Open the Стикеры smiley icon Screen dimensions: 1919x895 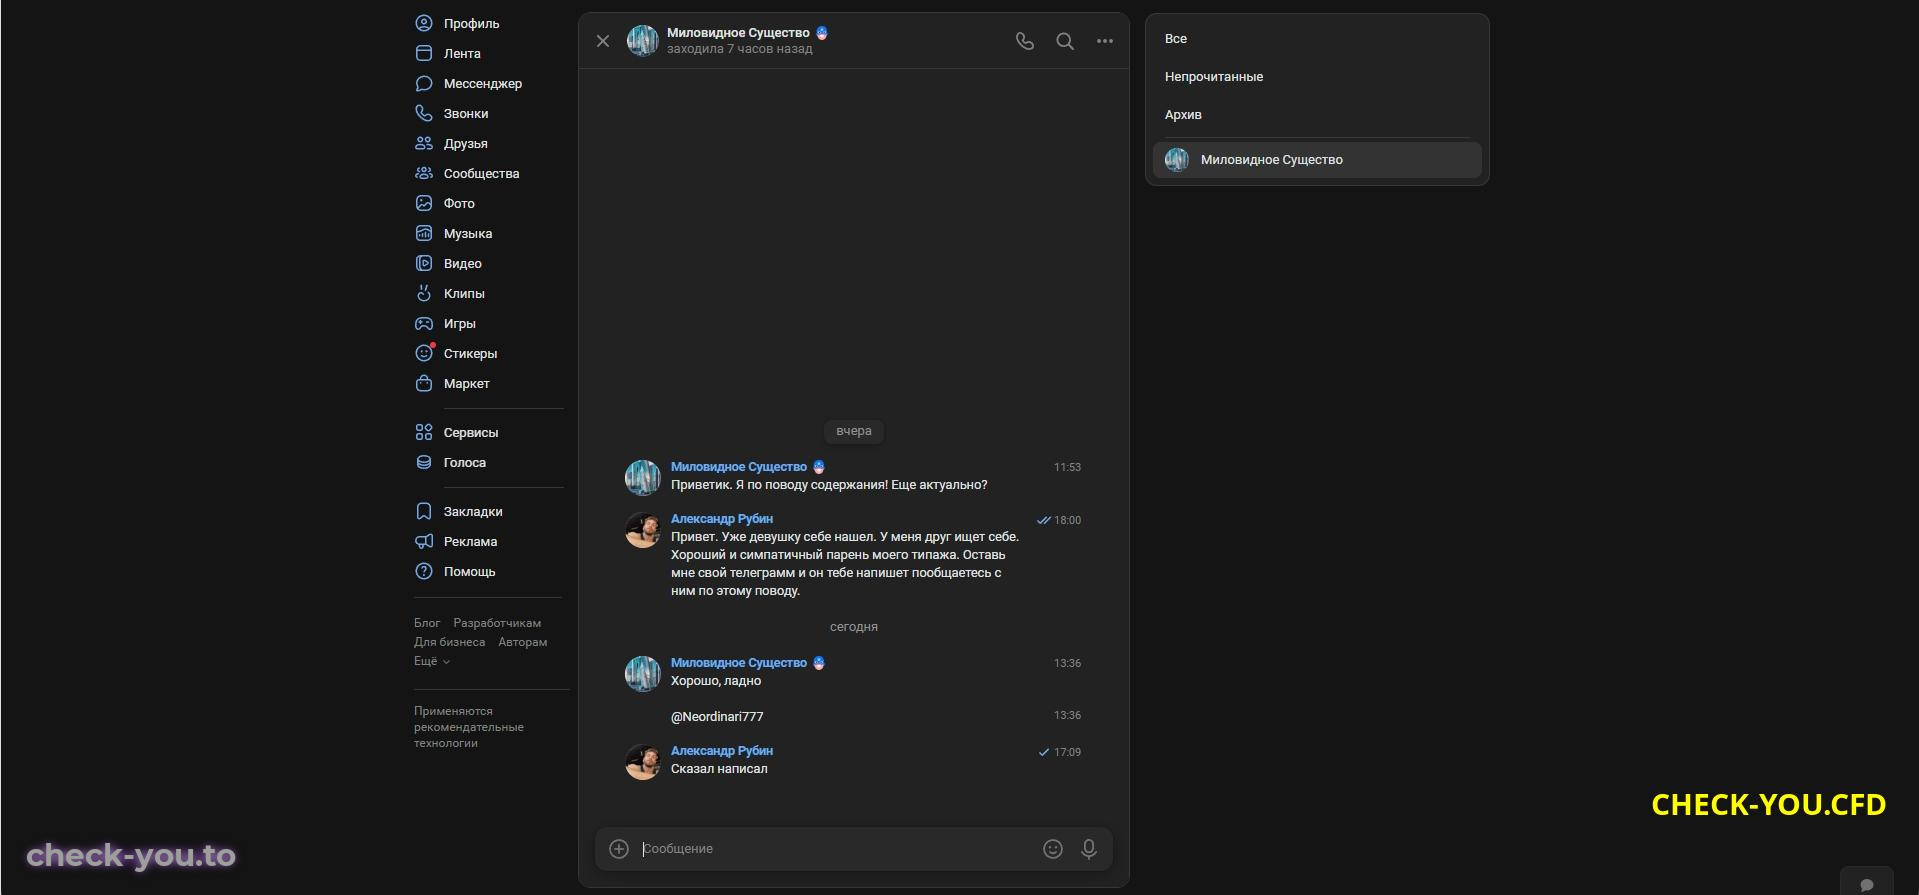424,353
